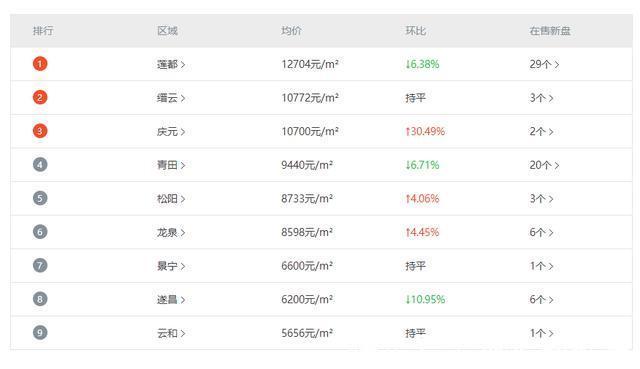Click 持平 in the 缙云 row
This screenshot has width=640, height=369.
point(416,98)
